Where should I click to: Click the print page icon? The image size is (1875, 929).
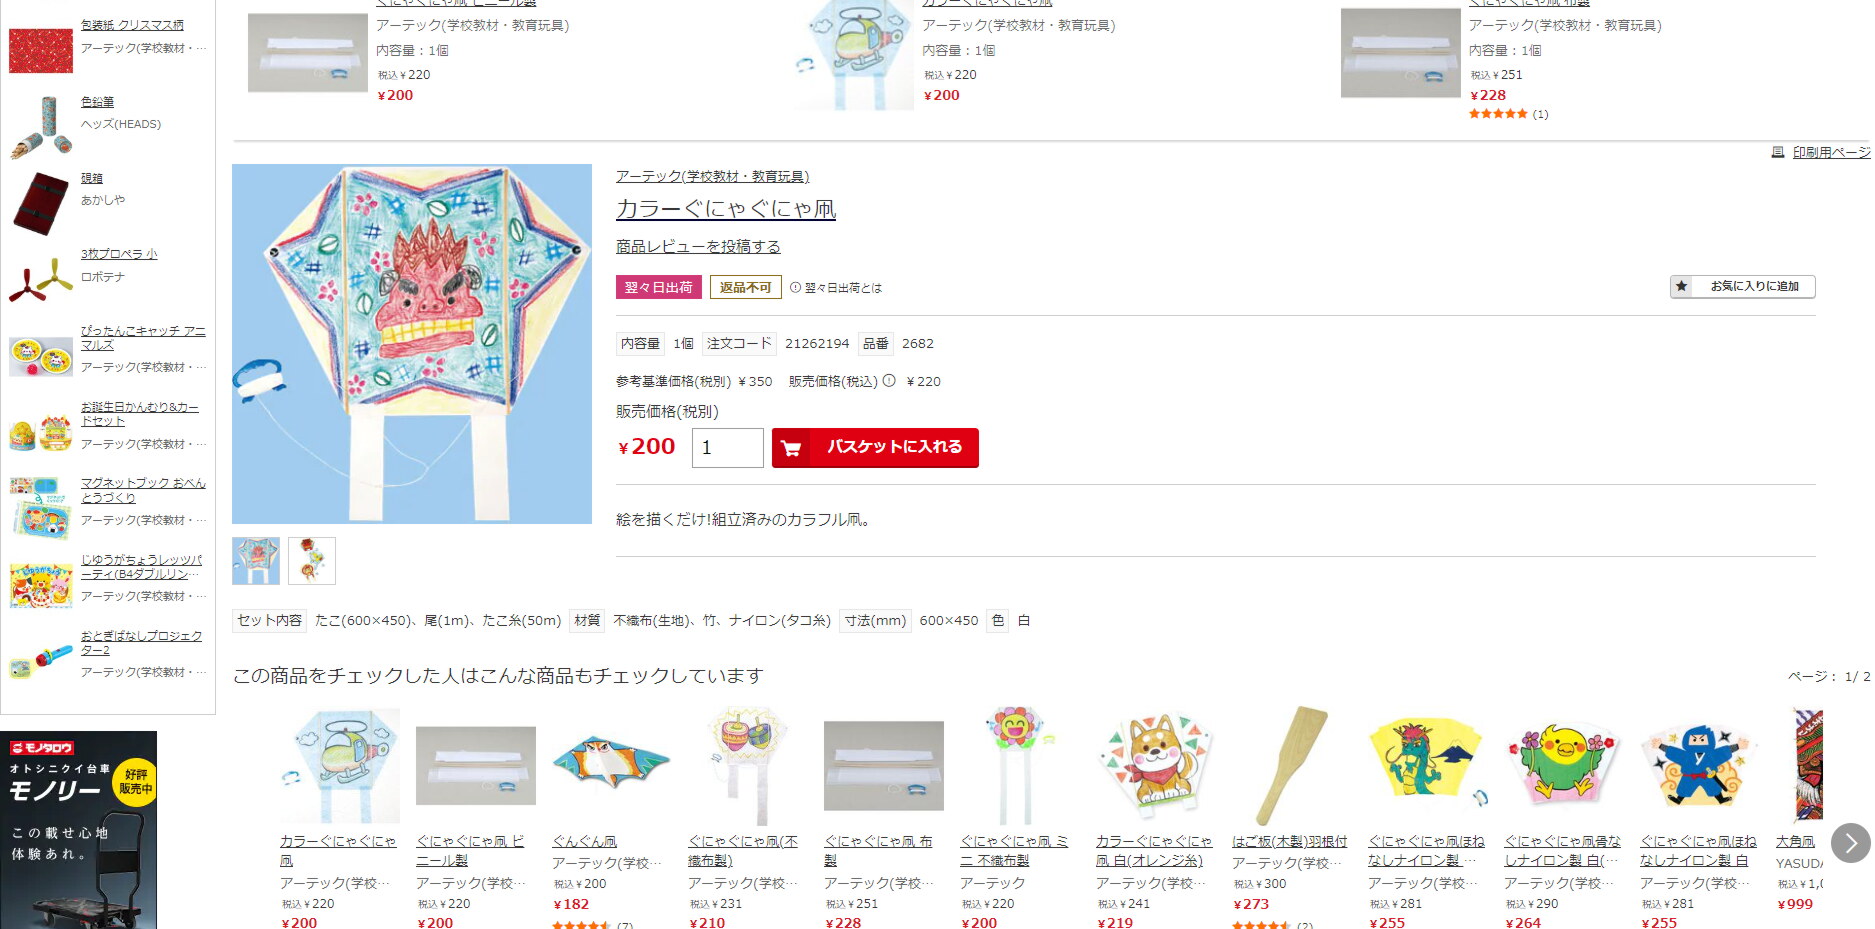pyautogui.click(x=1777, y=152)
